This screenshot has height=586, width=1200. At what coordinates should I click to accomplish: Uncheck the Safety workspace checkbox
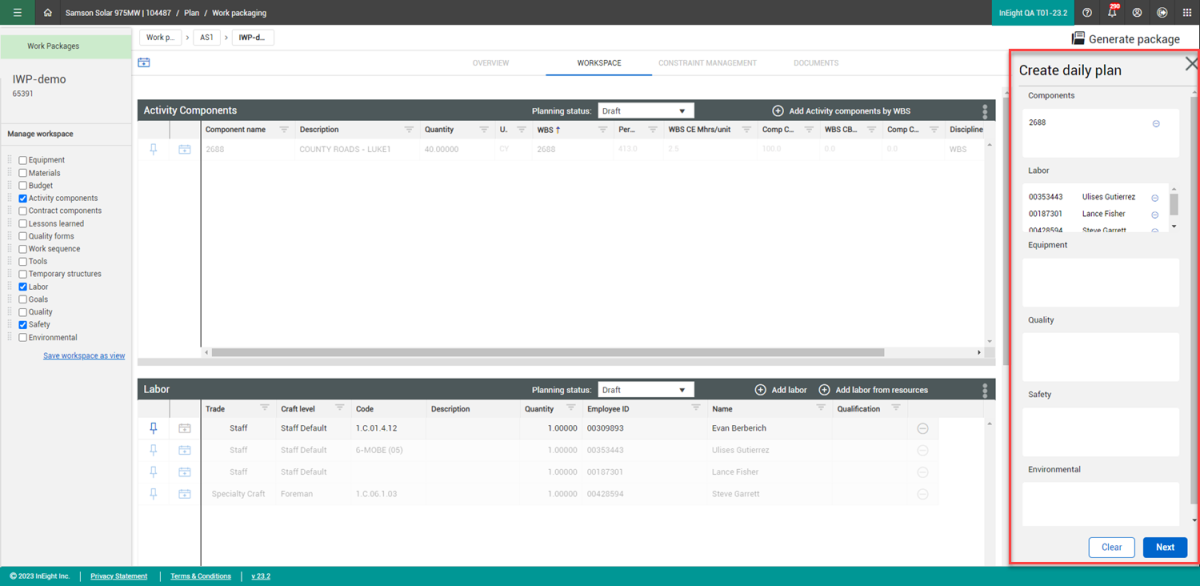(23, 325)
